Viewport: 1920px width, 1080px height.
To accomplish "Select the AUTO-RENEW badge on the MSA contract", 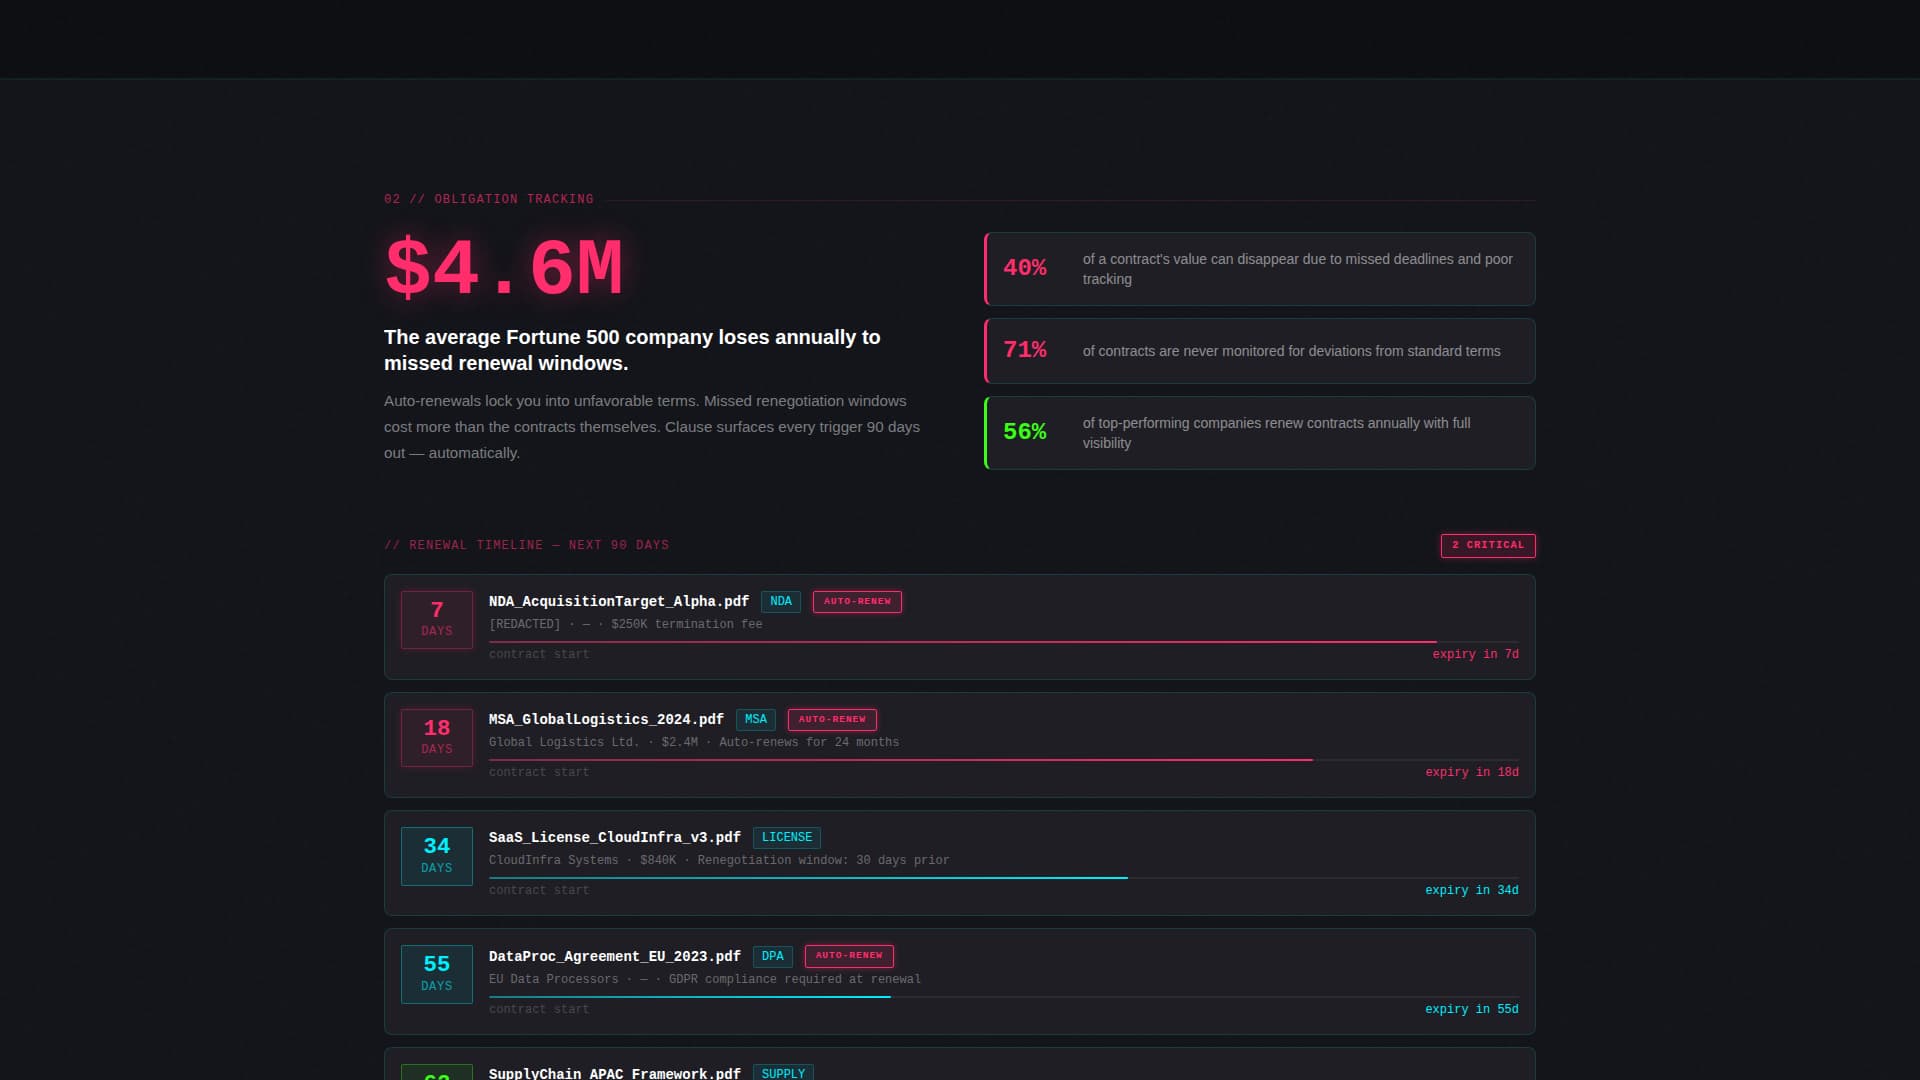I will 832,719.
